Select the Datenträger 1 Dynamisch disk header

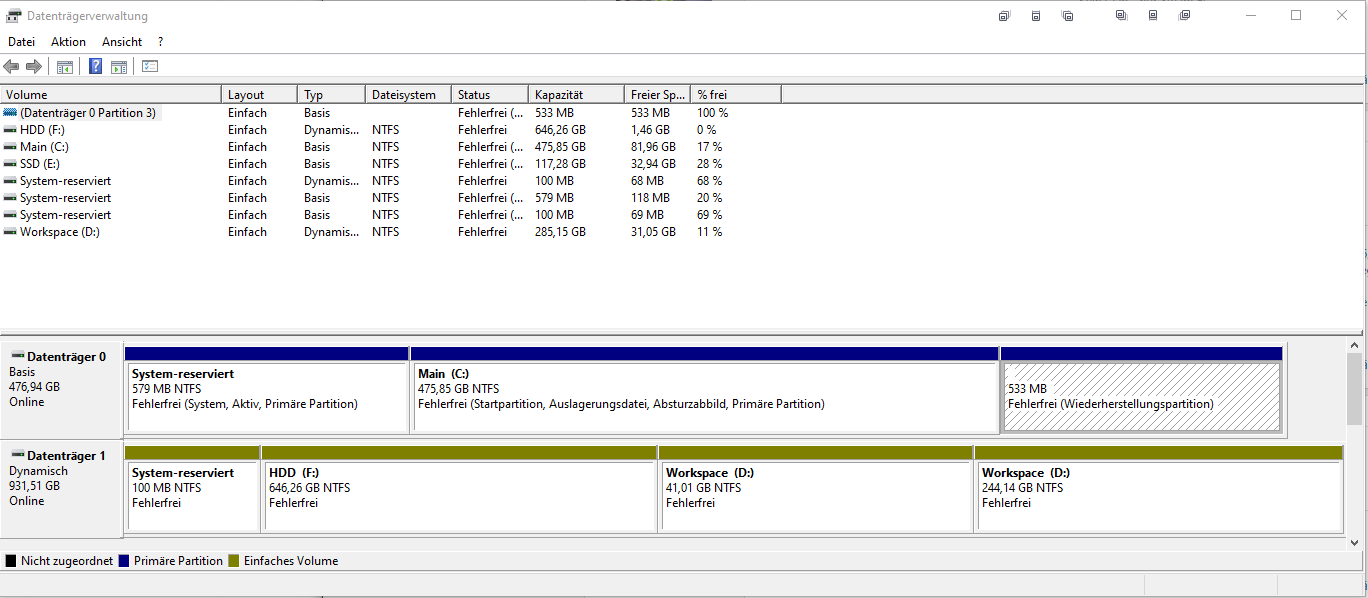pyautogui.click(x=61, y=489)
